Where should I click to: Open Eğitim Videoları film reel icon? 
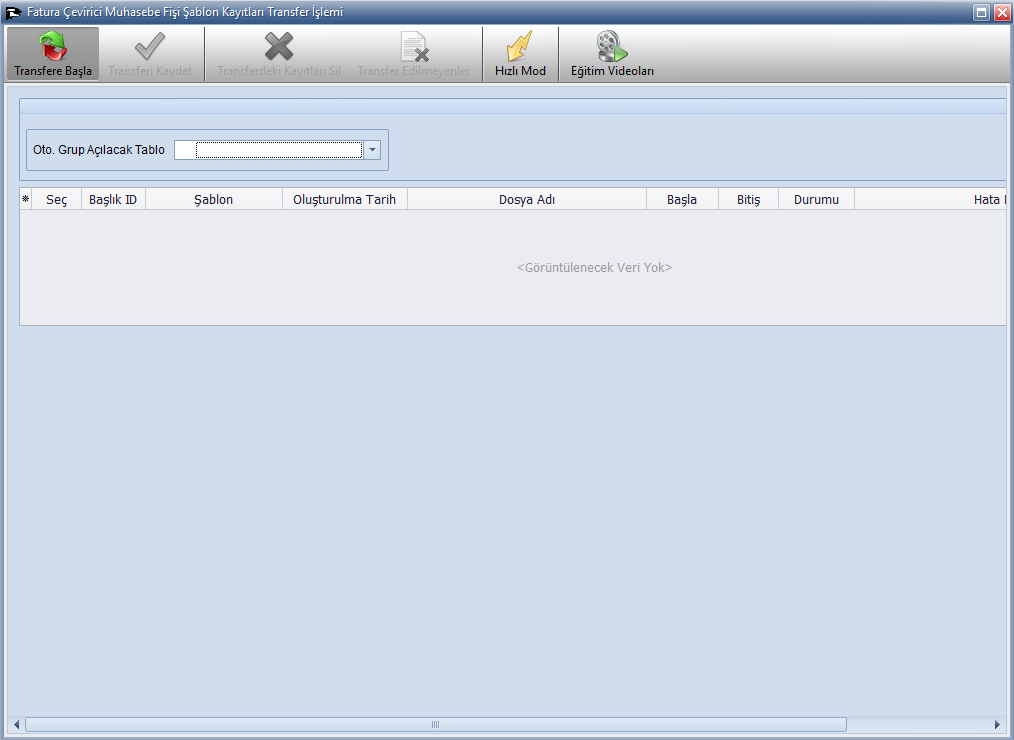612,46
